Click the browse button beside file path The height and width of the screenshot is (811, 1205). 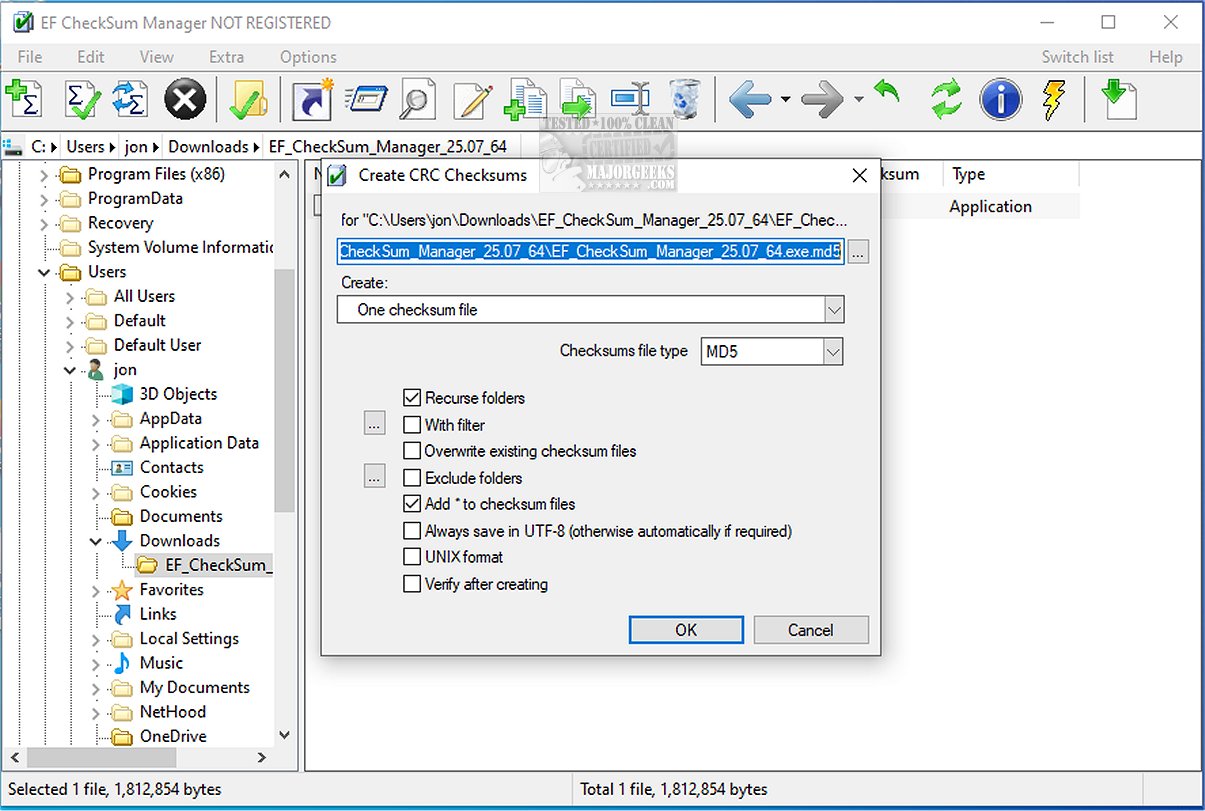[859, 251]
